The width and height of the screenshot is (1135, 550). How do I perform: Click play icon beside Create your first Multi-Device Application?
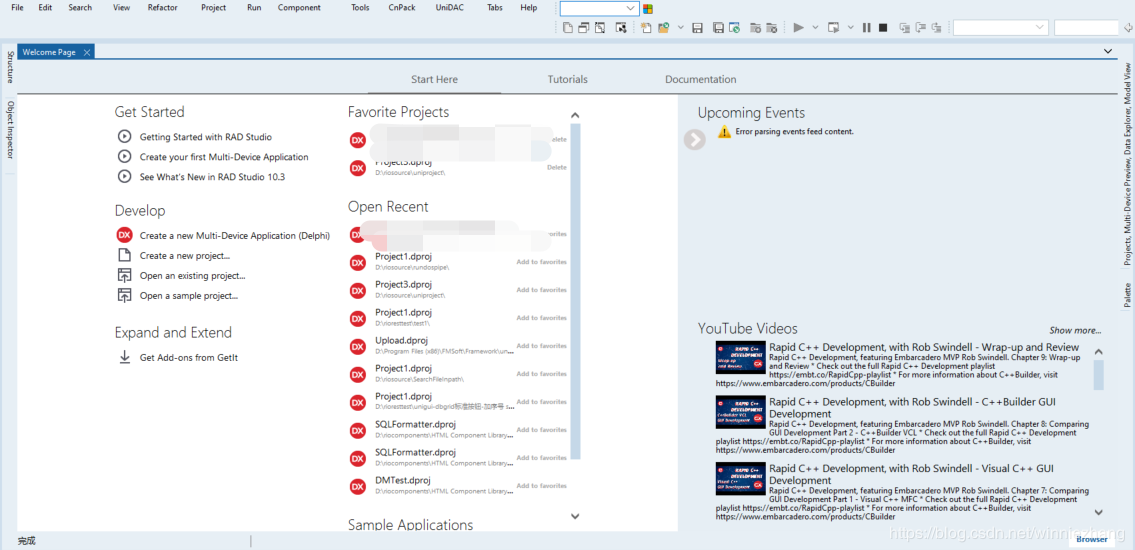click(125, 156)
